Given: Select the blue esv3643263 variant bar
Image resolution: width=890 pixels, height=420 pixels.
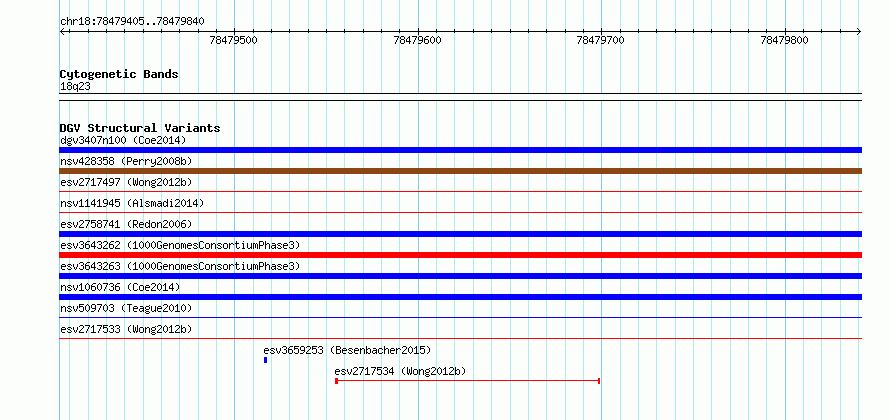Looking at the screenshot, I should point(460,276).
